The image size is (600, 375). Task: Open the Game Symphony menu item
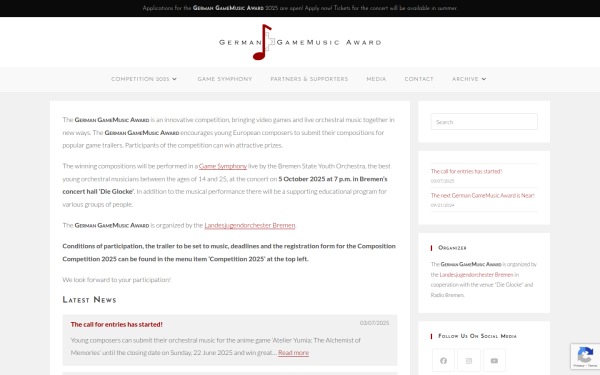click(x=225, y=79)
